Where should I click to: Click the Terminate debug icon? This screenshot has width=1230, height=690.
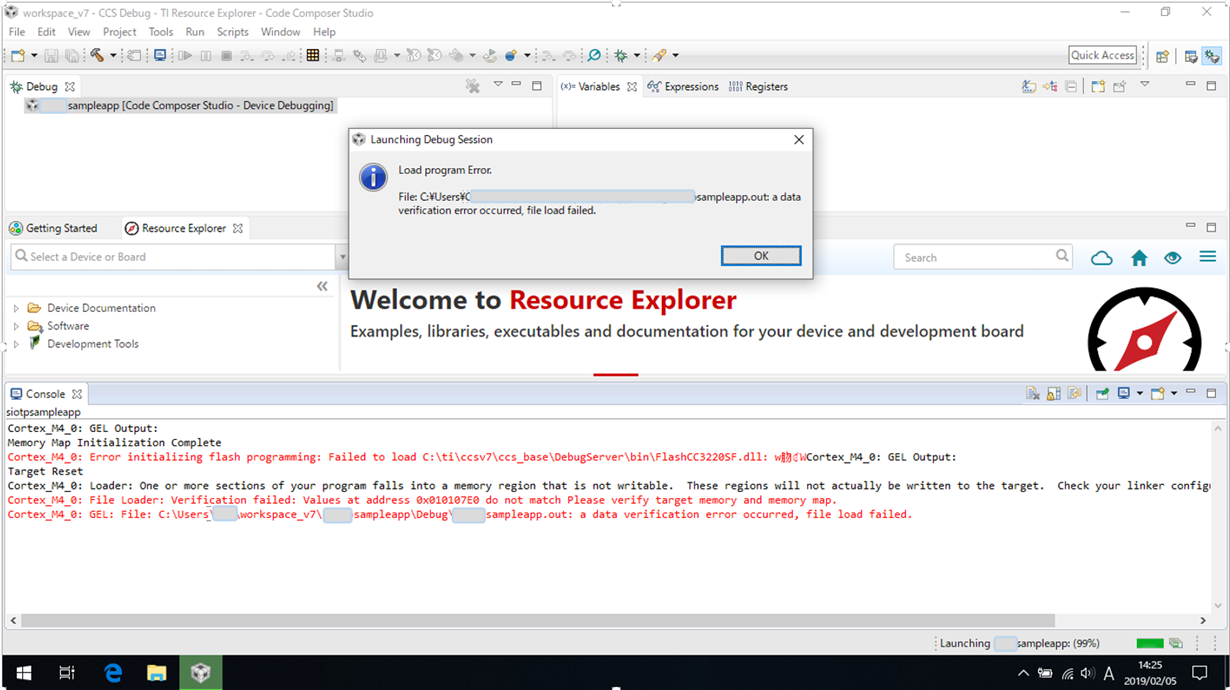227,55
